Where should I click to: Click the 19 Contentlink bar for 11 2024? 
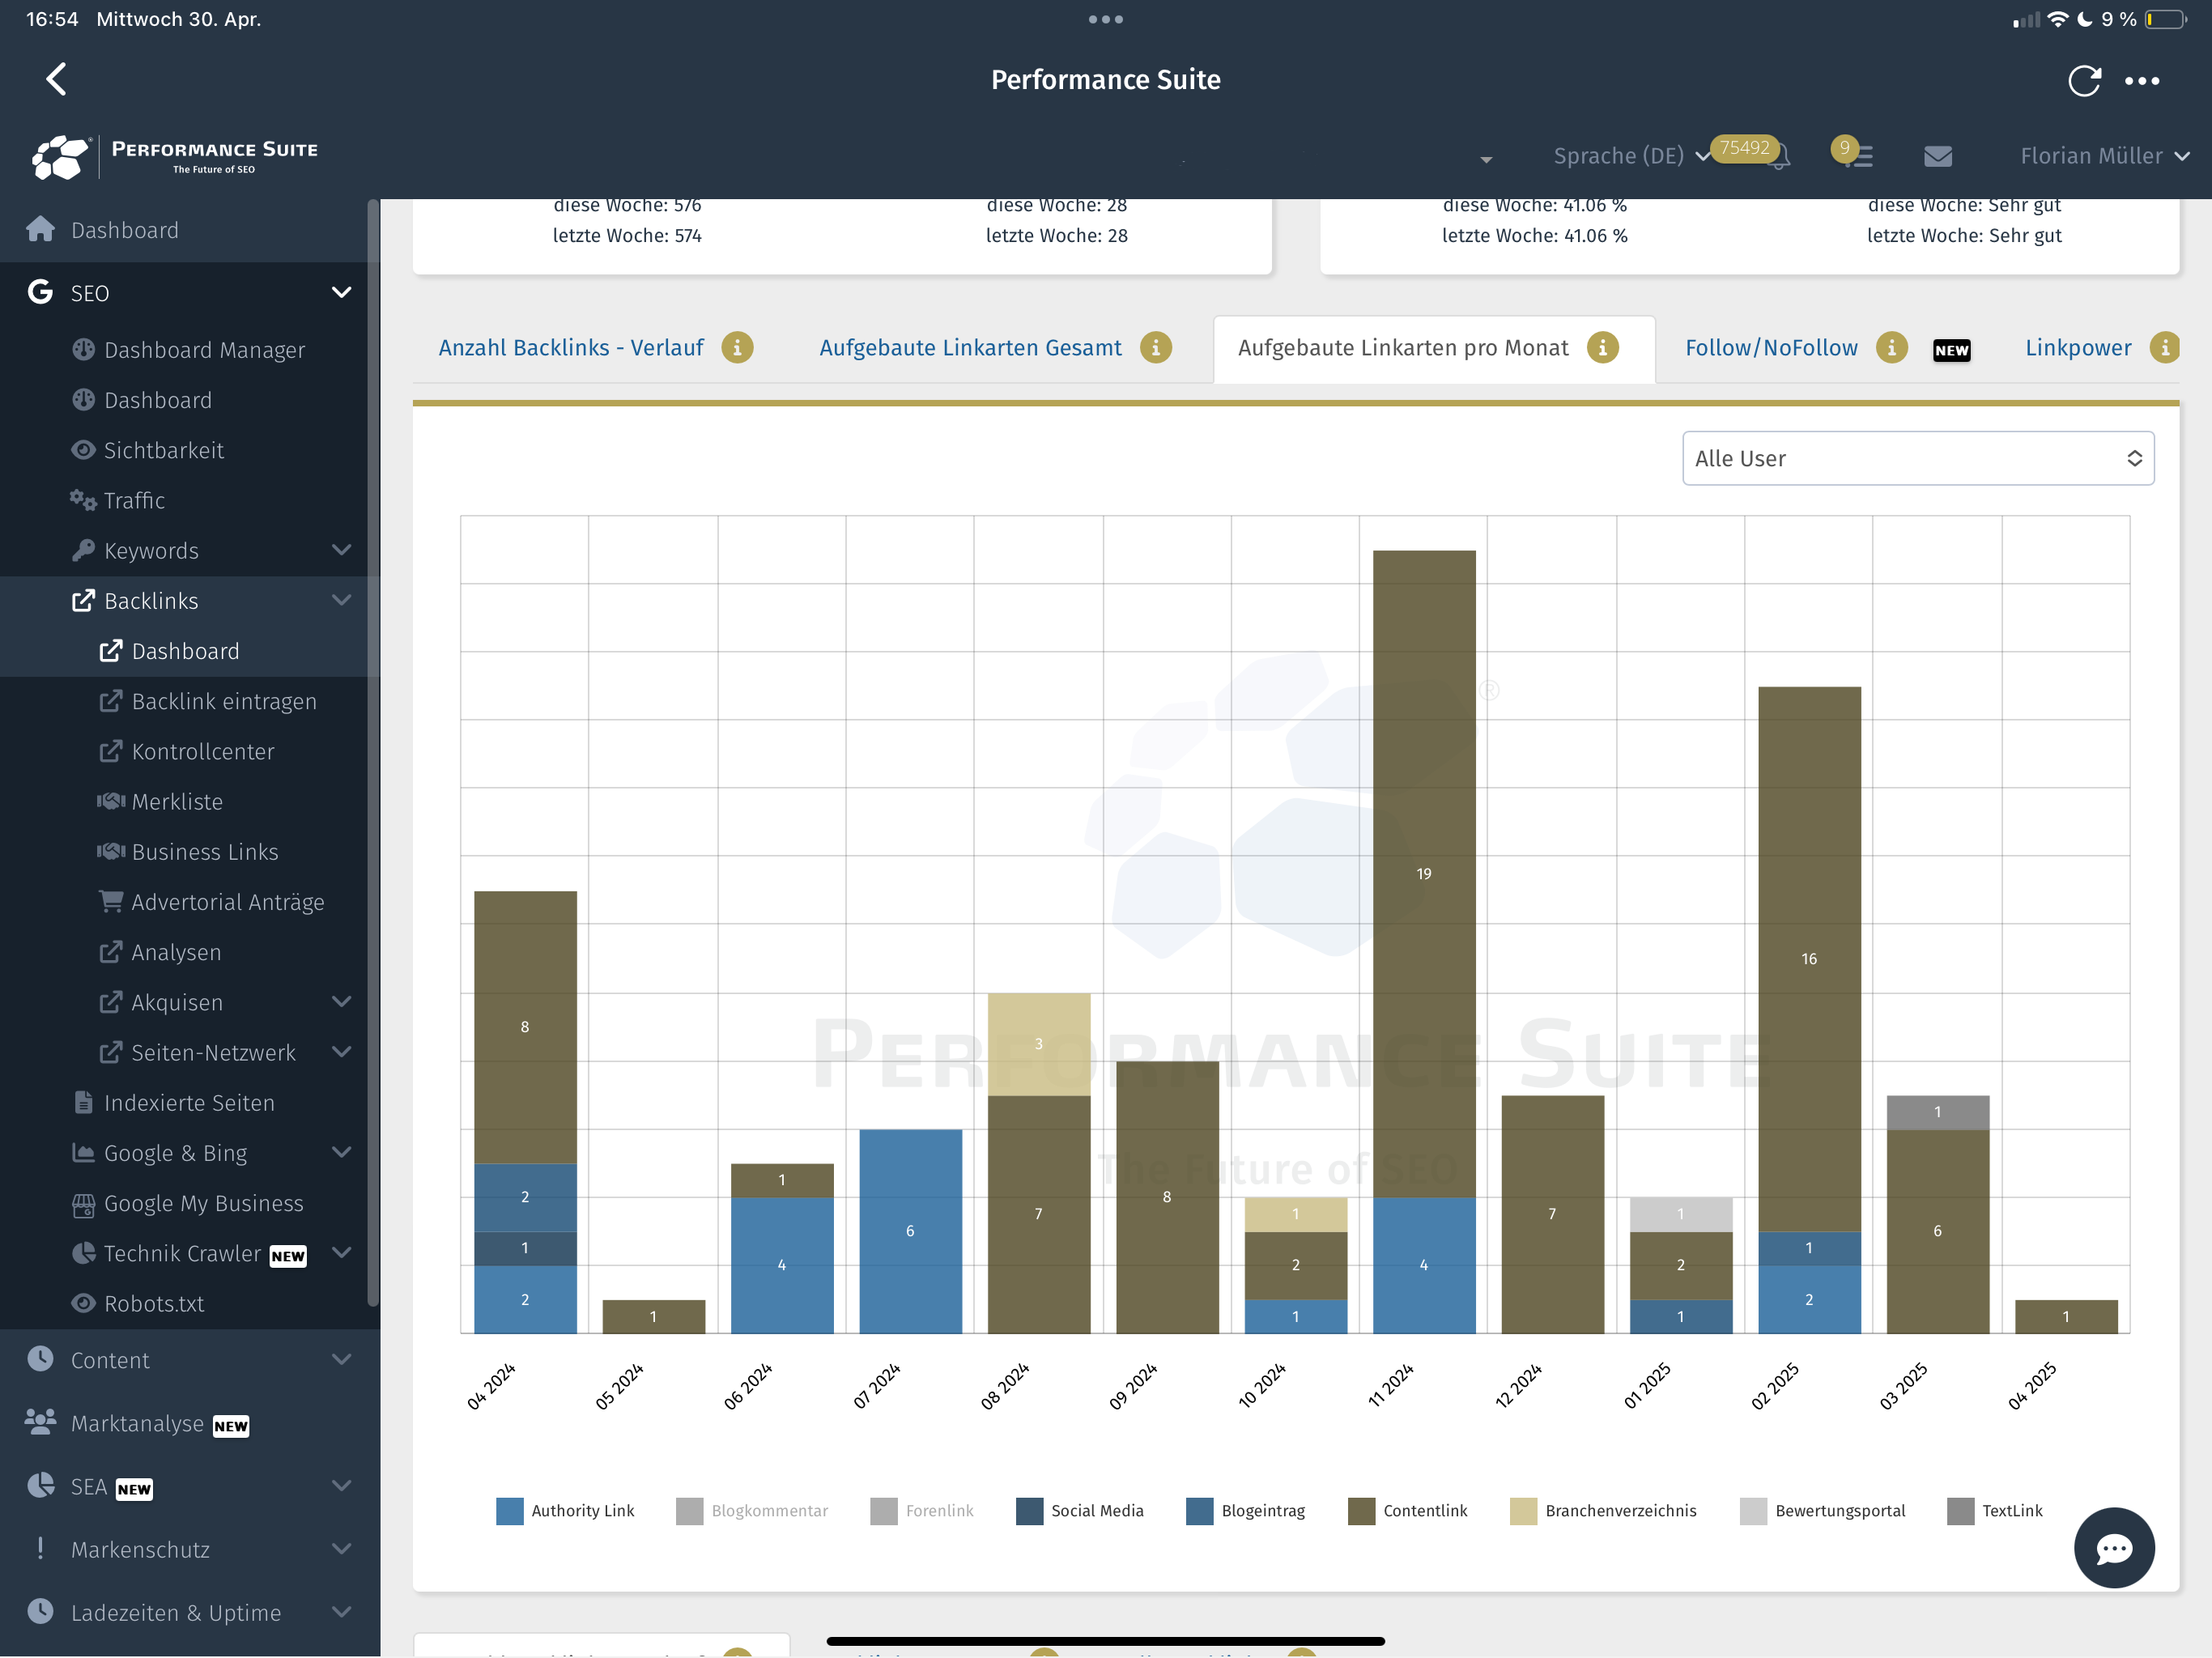click(1424, 873)
